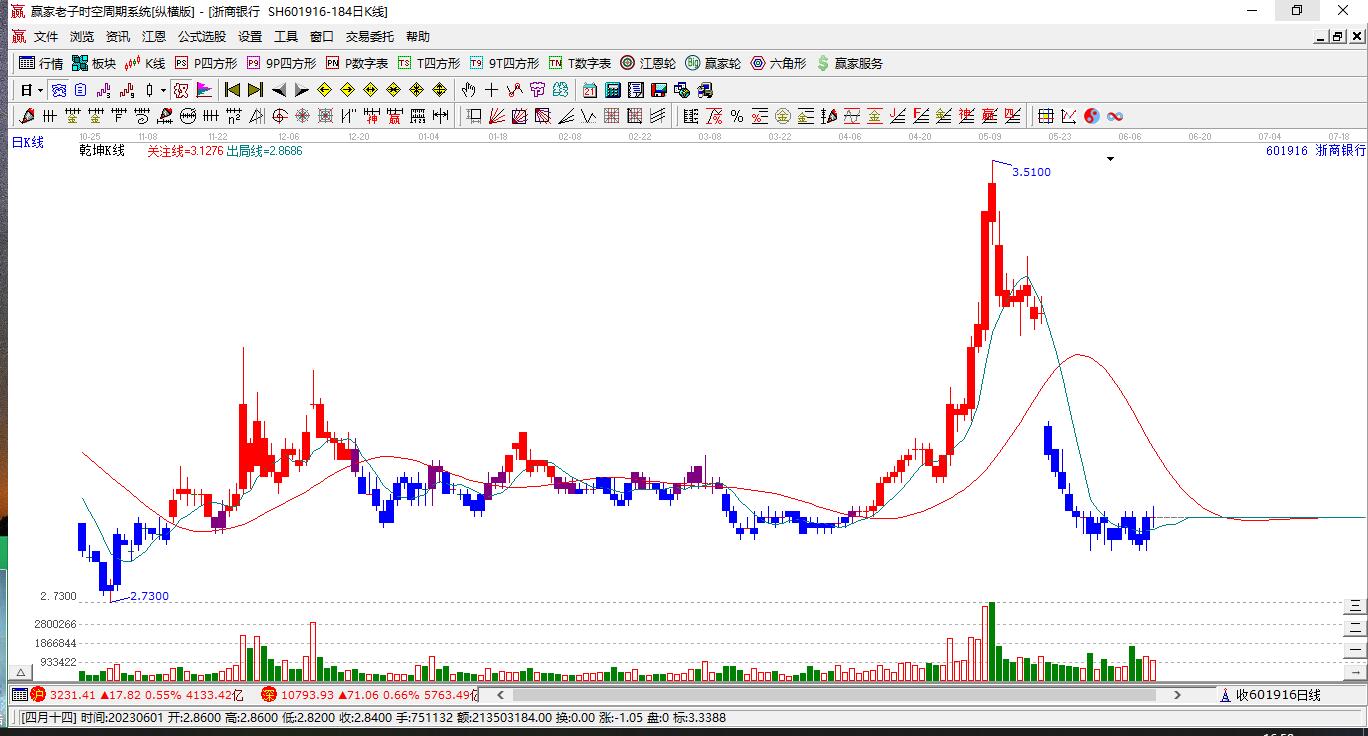Open the 赢家轮 winner wheel tool
Screen dimensions: 1368x736
[691, 63]
